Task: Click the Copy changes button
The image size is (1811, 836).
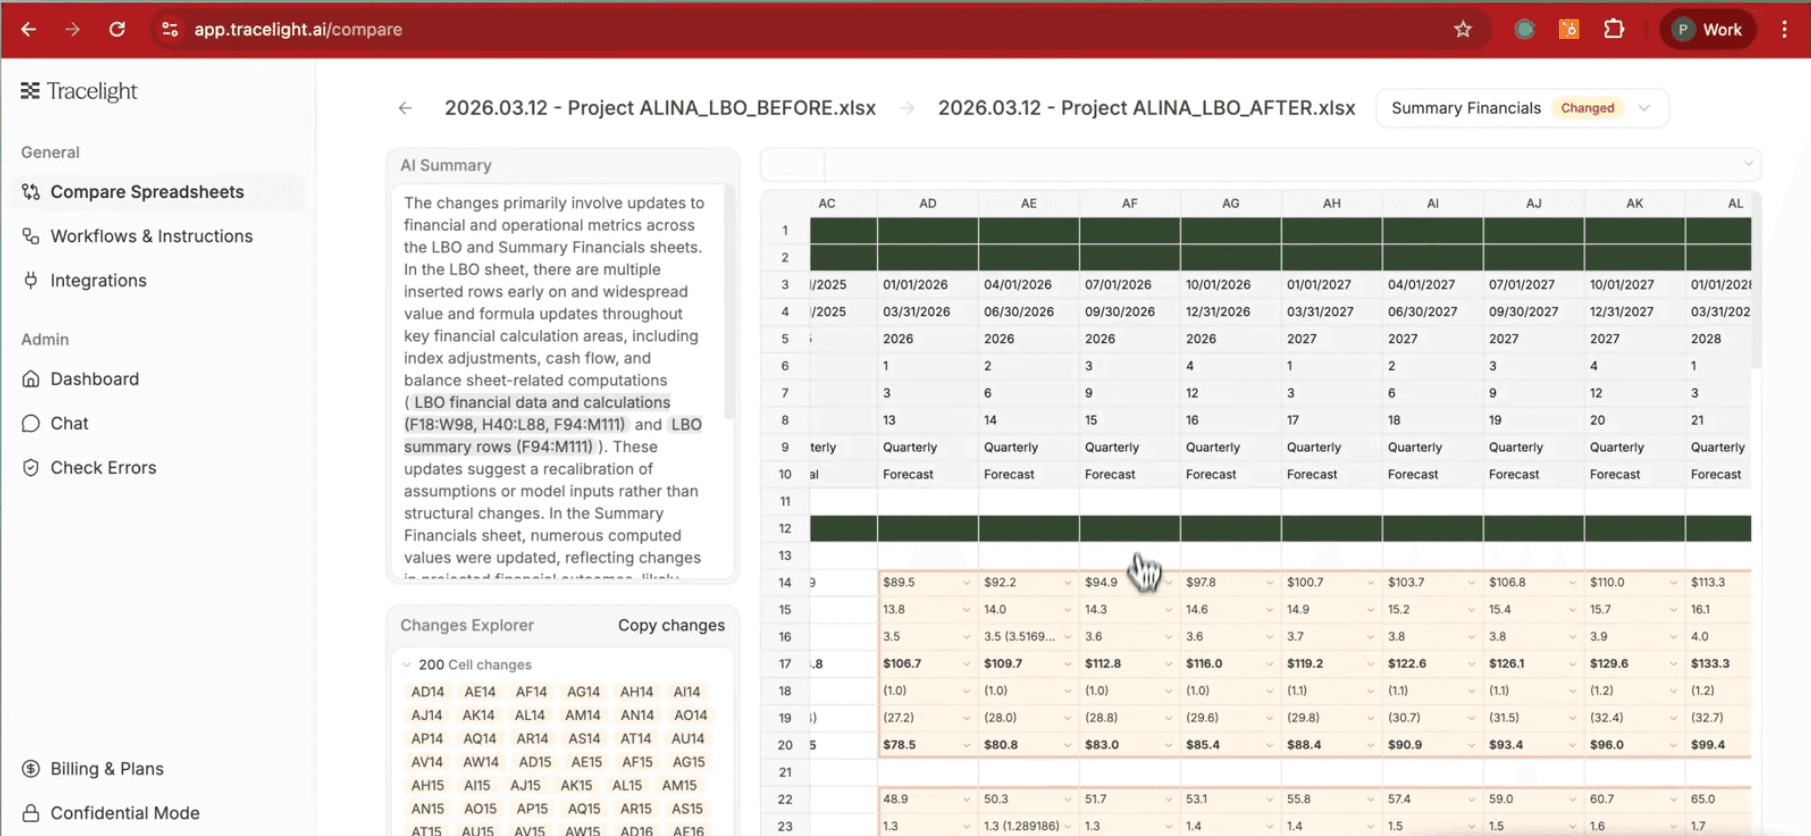Action: (671, 625)
